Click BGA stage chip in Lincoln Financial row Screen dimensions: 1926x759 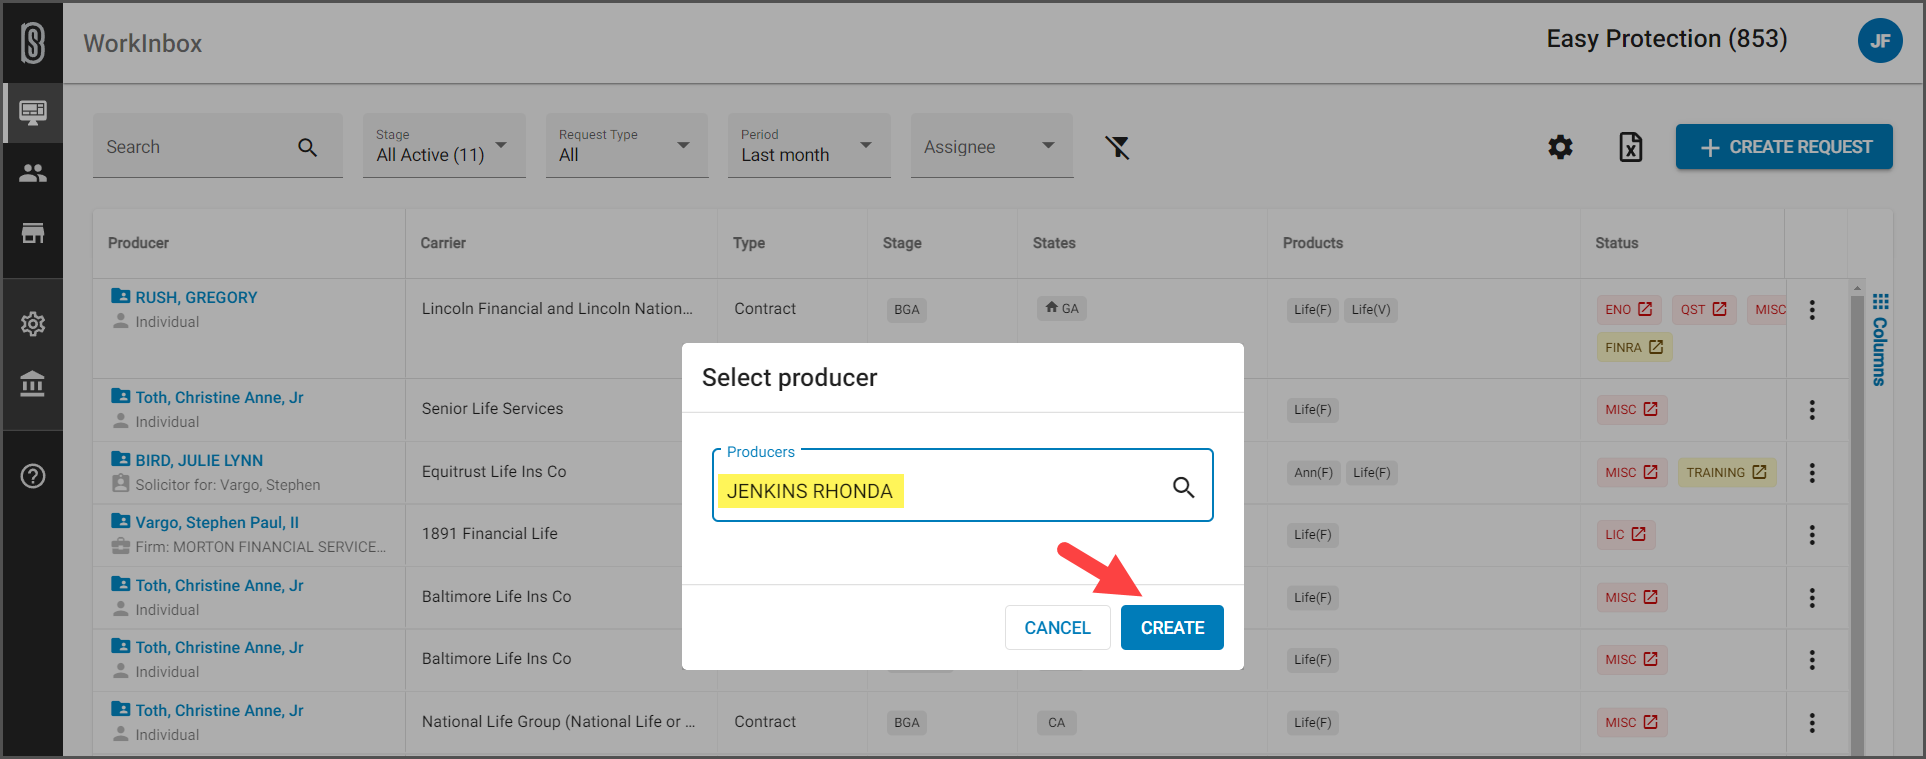(906, 309)
